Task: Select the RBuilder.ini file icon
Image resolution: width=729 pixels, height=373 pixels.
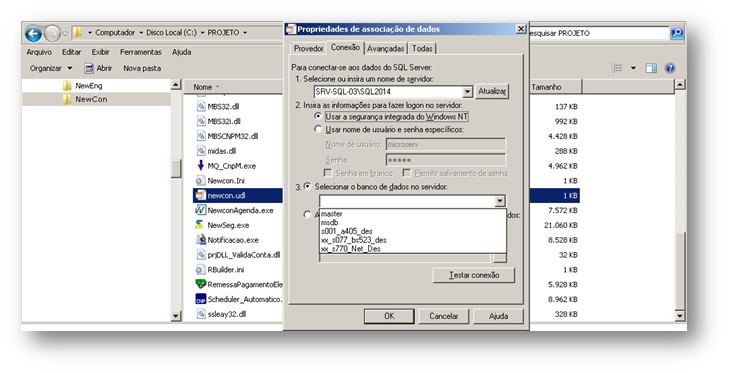Action: click(x=201, y=270)
